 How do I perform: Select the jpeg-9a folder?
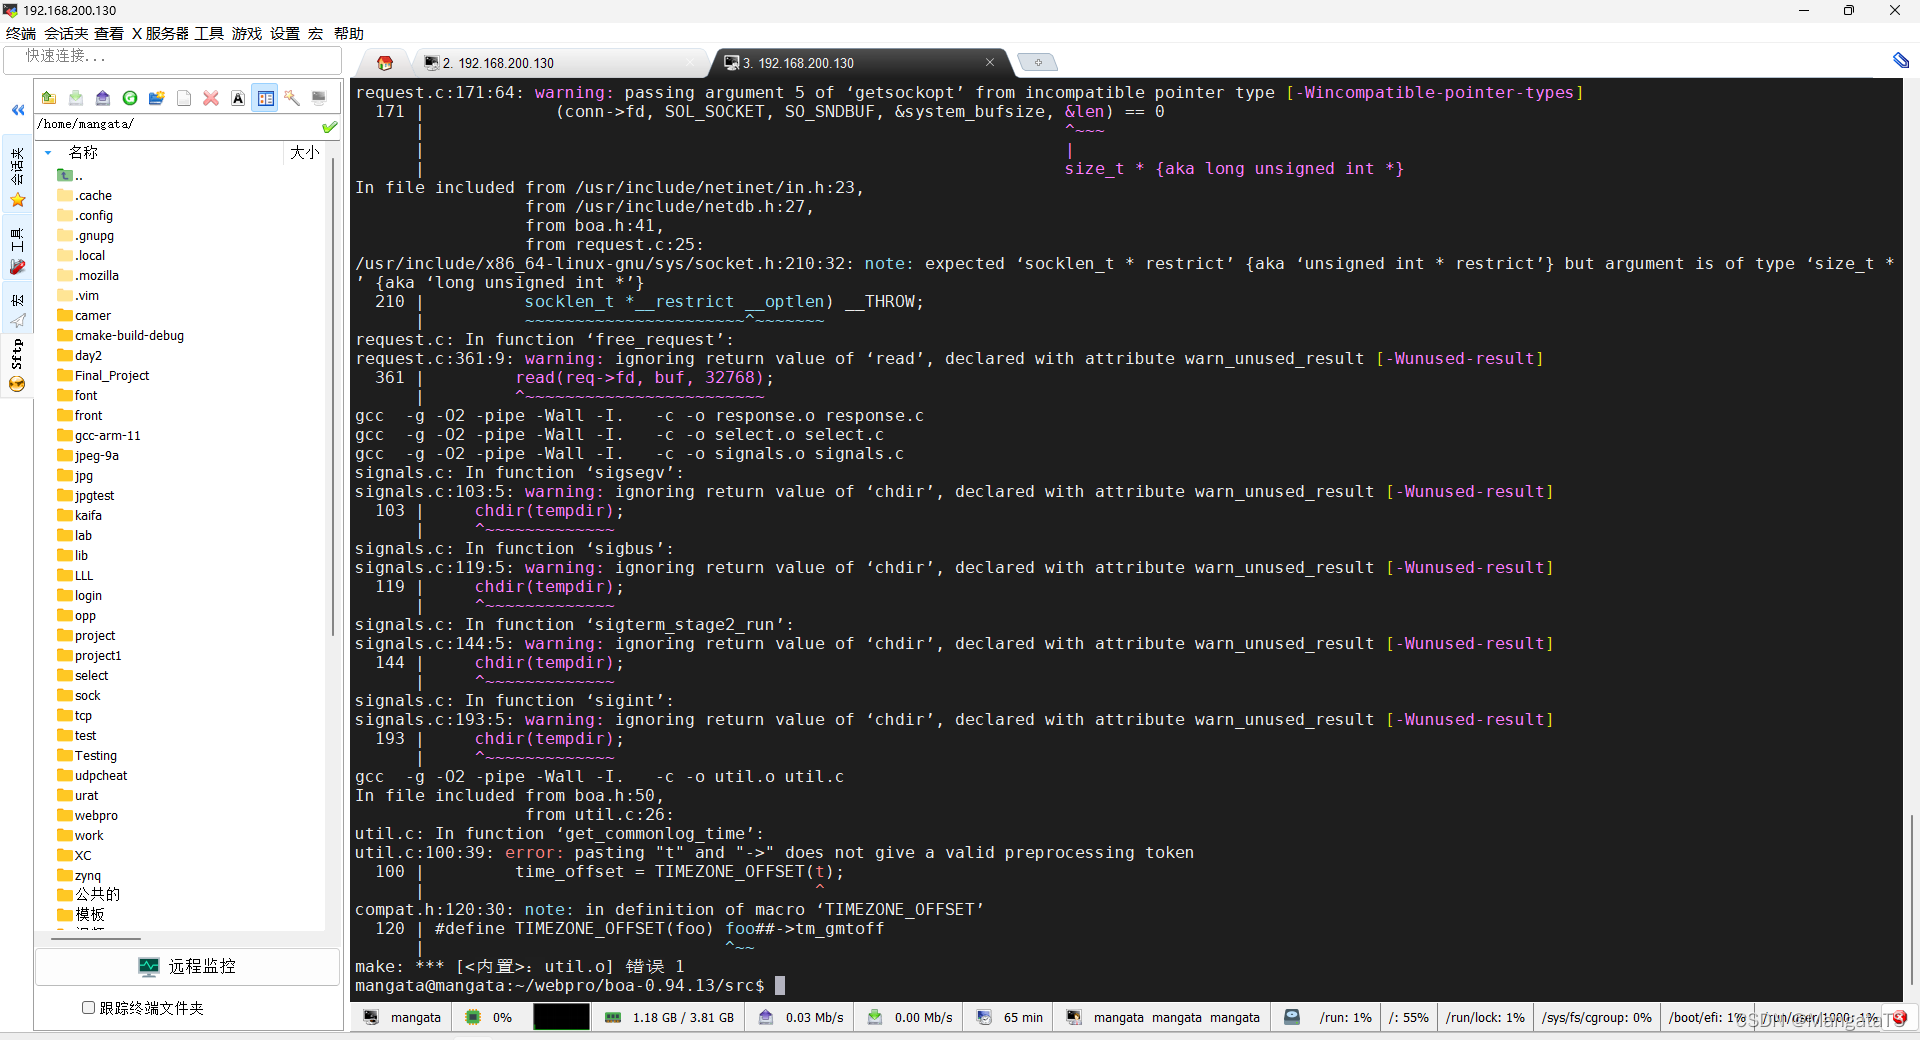pyautogui.click(x=88, y=455)
